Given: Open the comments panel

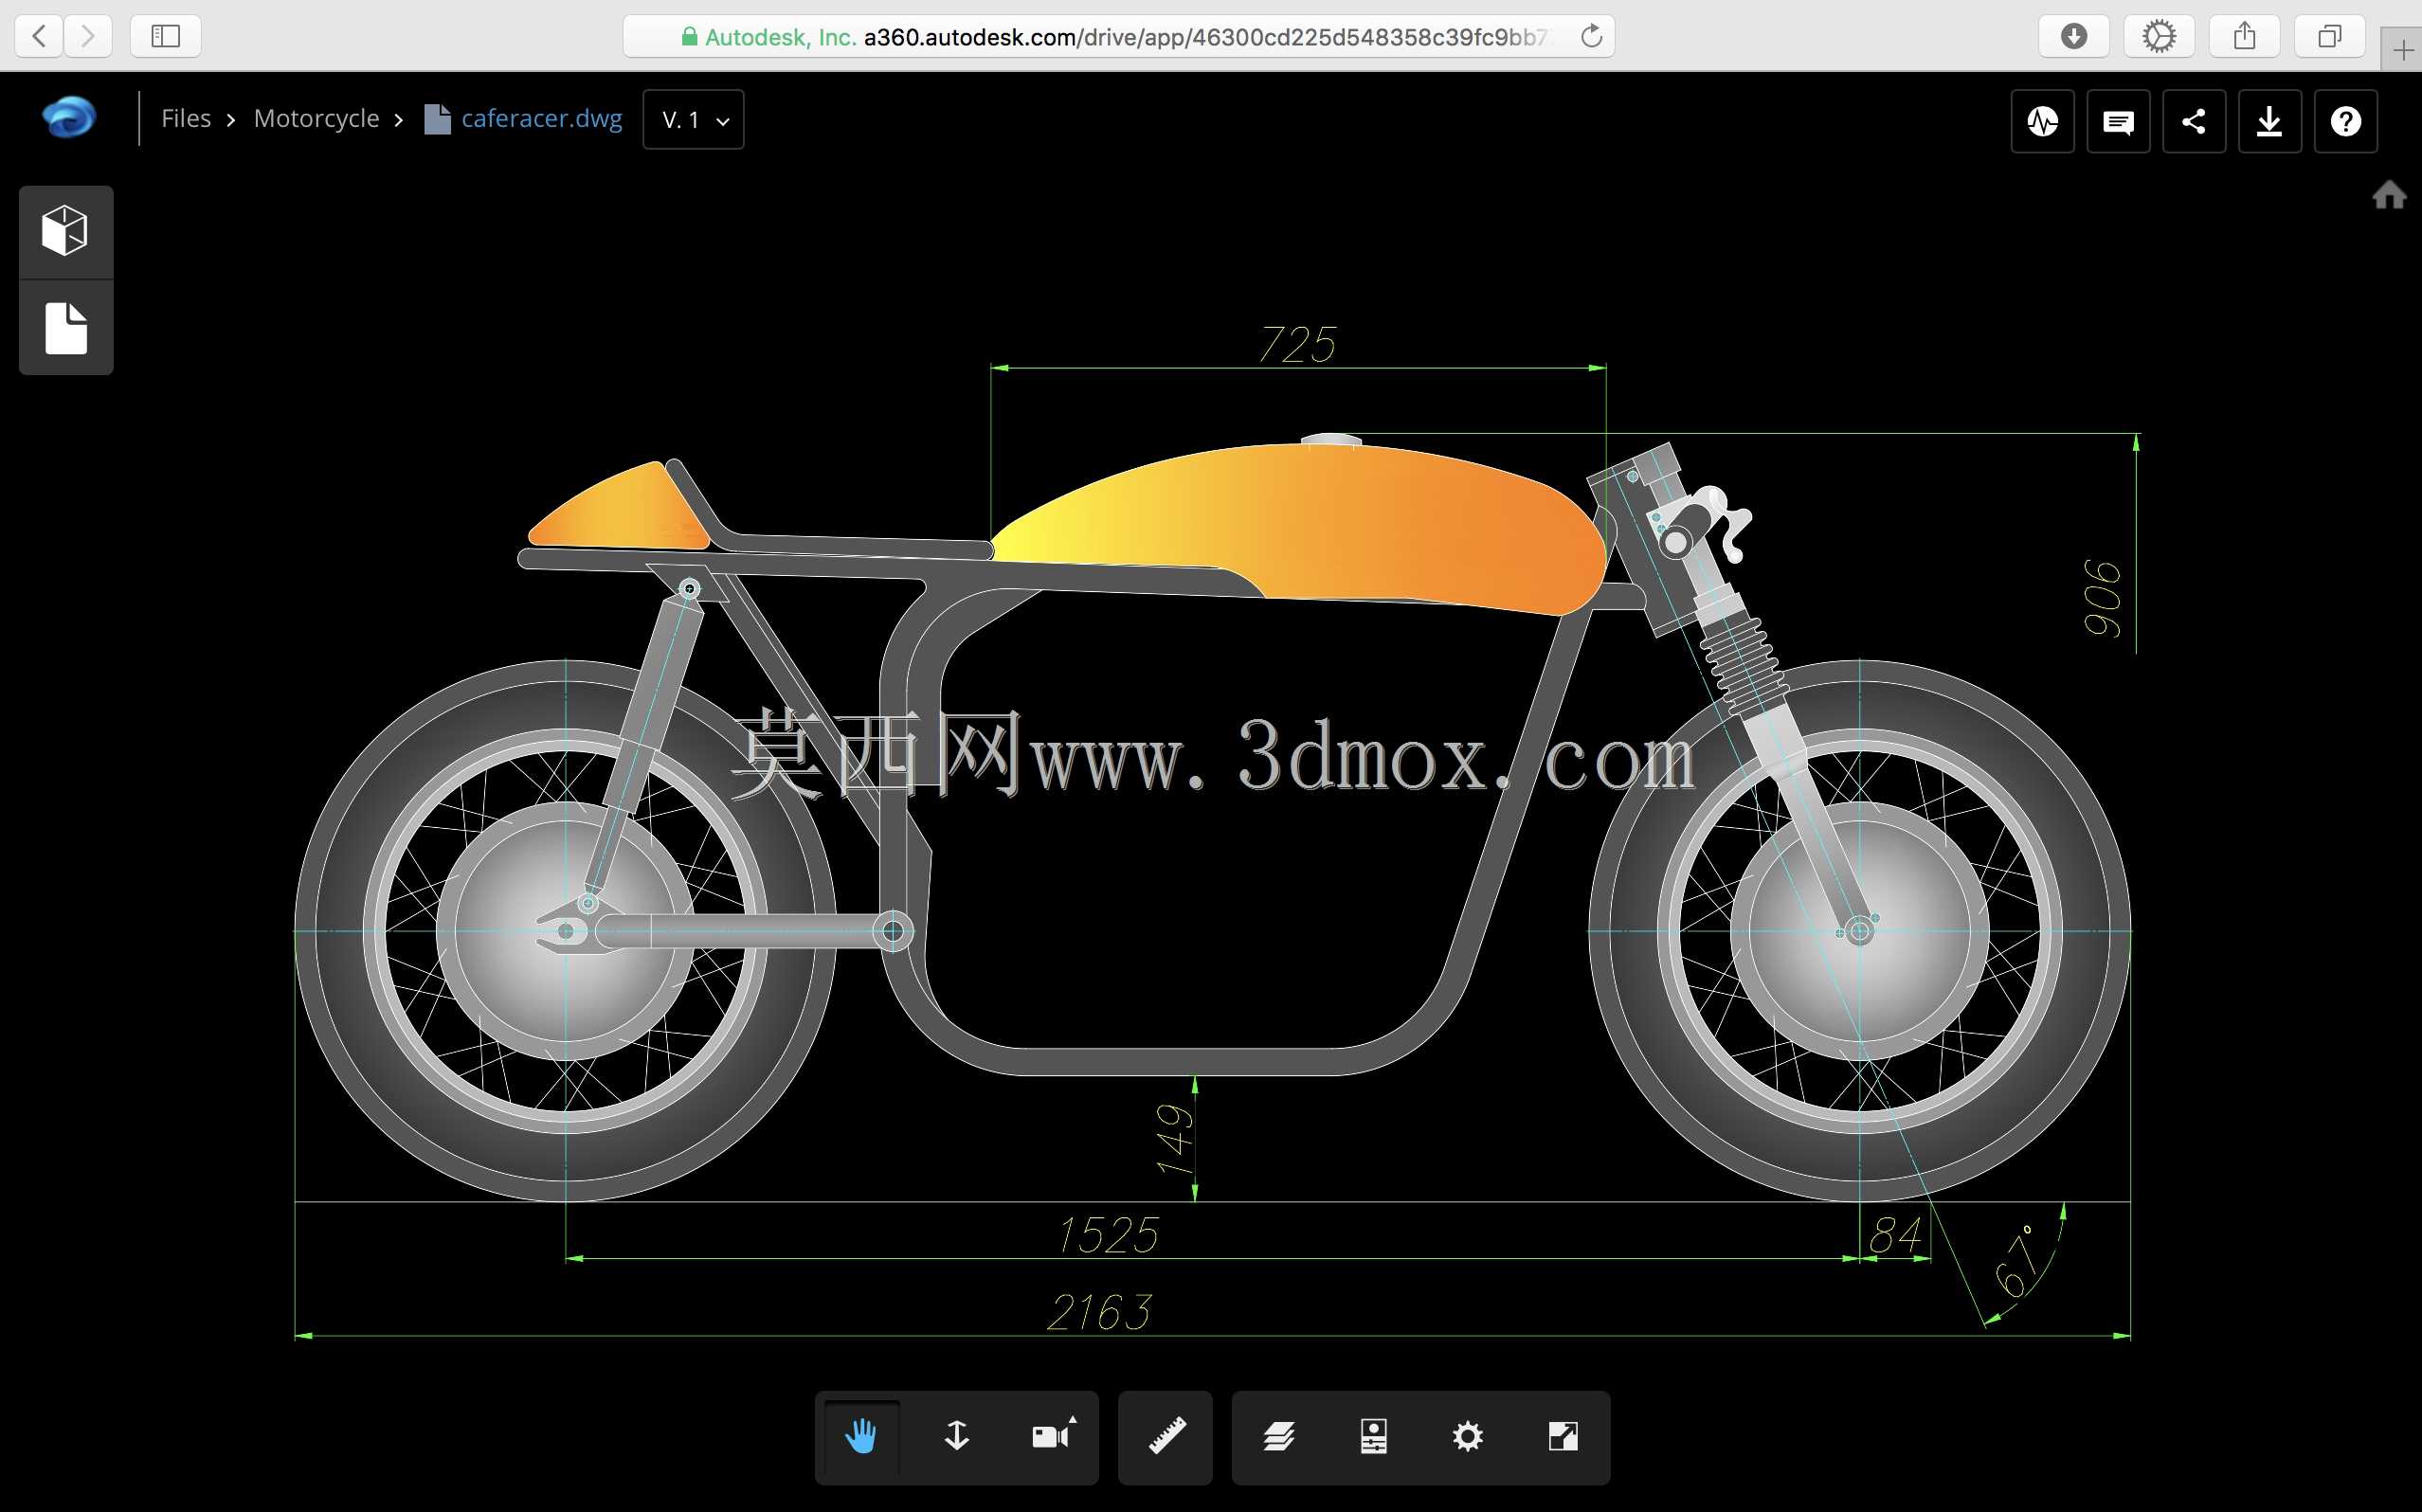Looking at the screenshot, I should tap(2118, 121).
